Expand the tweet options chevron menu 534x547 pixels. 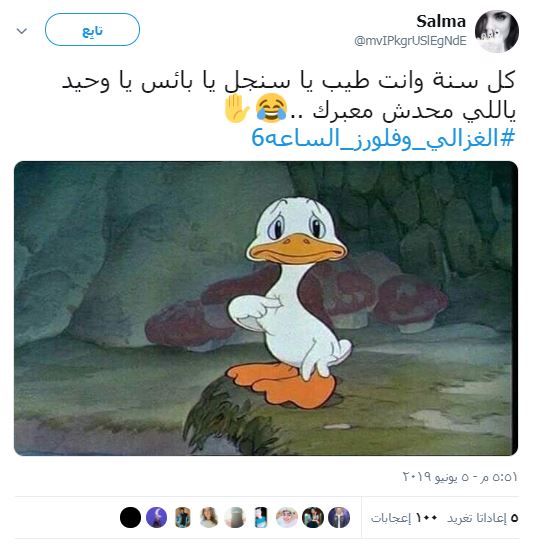pyautogui.click(x=22, y=31)
